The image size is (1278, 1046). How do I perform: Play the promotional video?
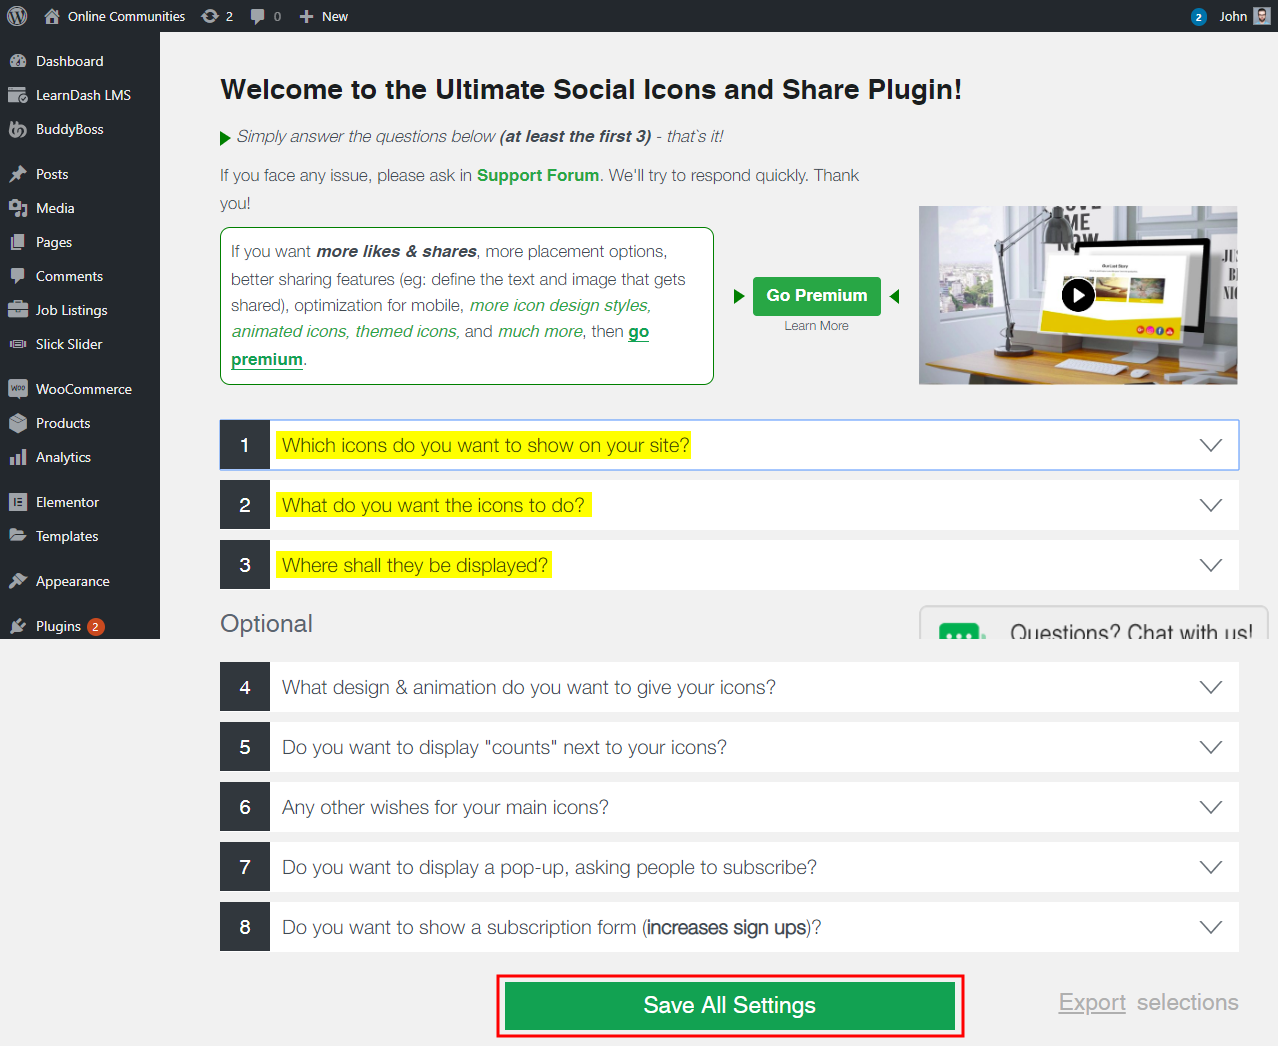(x=1077, y=295)
